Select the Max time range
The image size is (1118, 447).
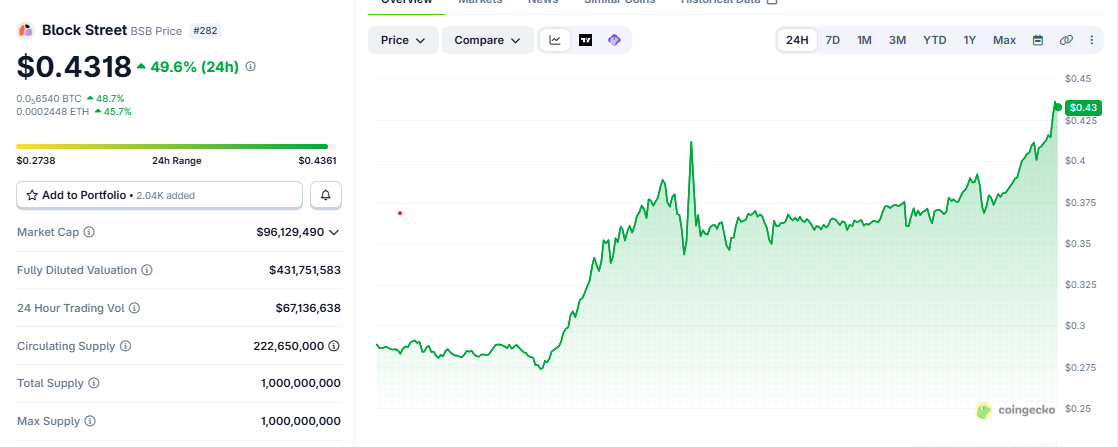coord(1005,40)
